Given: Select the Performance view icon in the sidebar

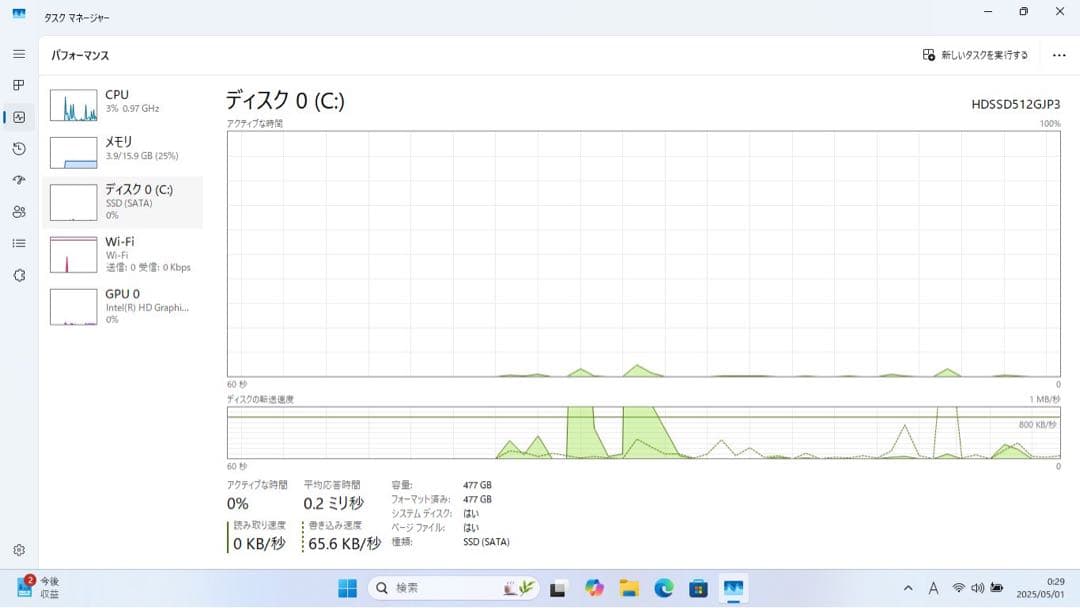Looking at the screenshot, I should [18, 117].
